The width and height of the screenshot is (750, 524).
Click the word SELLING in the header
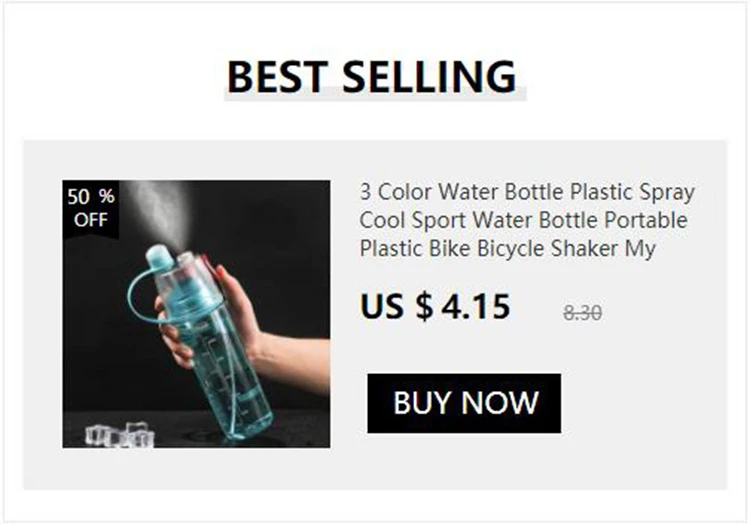430,76
